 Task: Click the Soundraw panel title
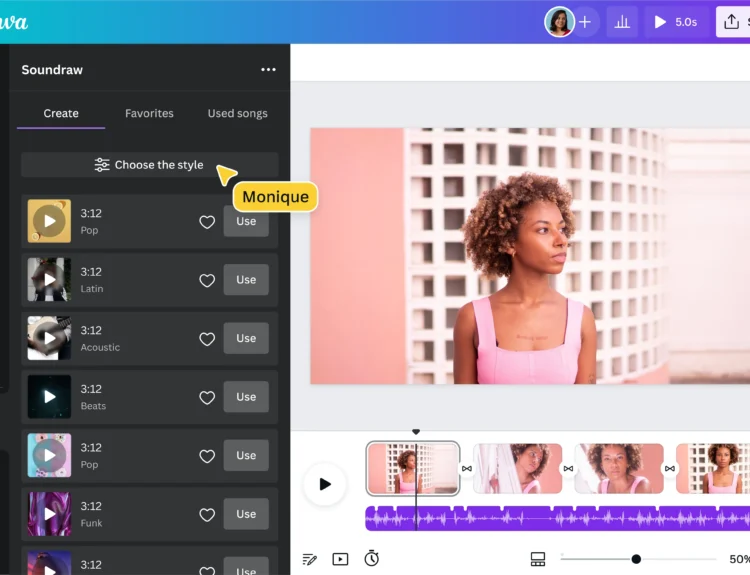[52, 70]
